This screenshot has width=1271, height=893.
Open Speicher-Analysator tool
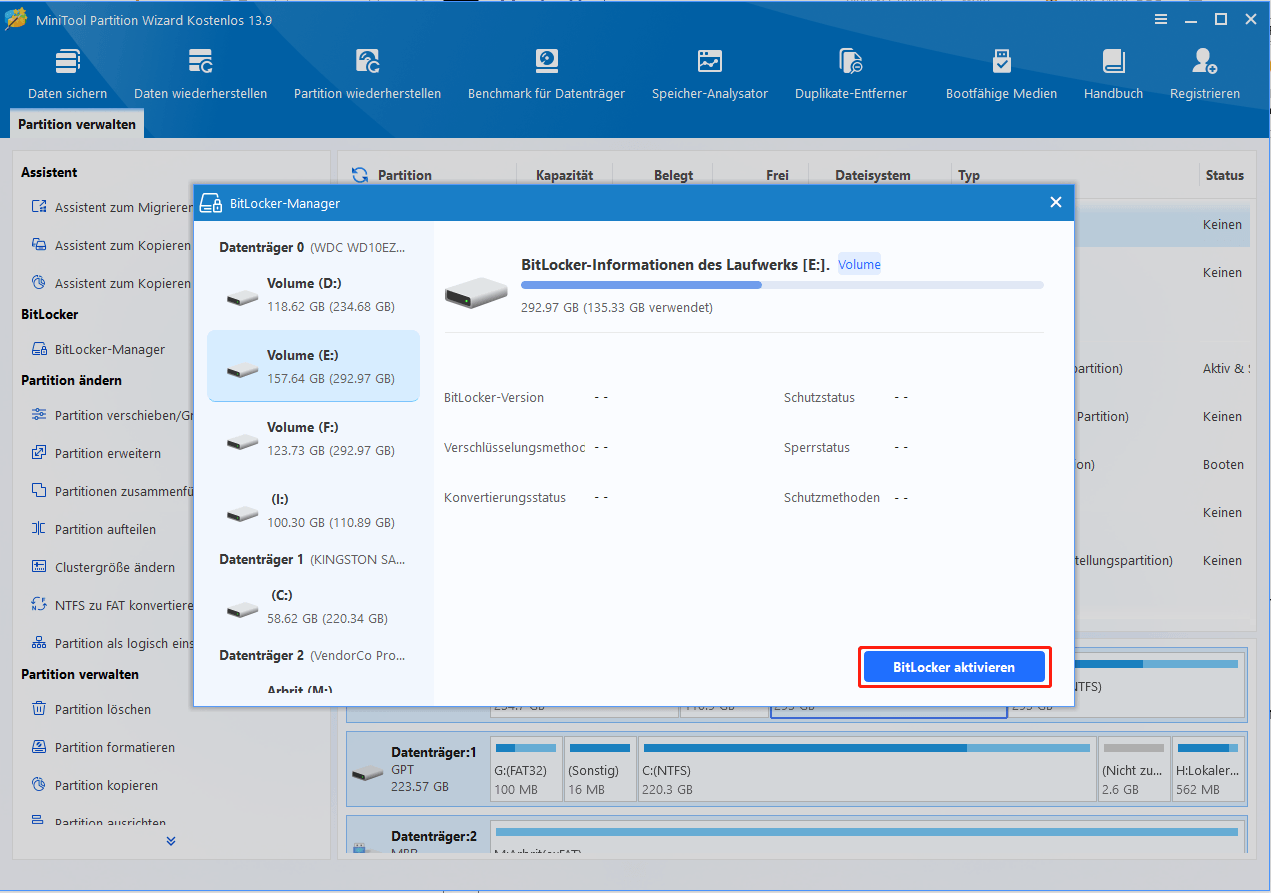[710, 75]
